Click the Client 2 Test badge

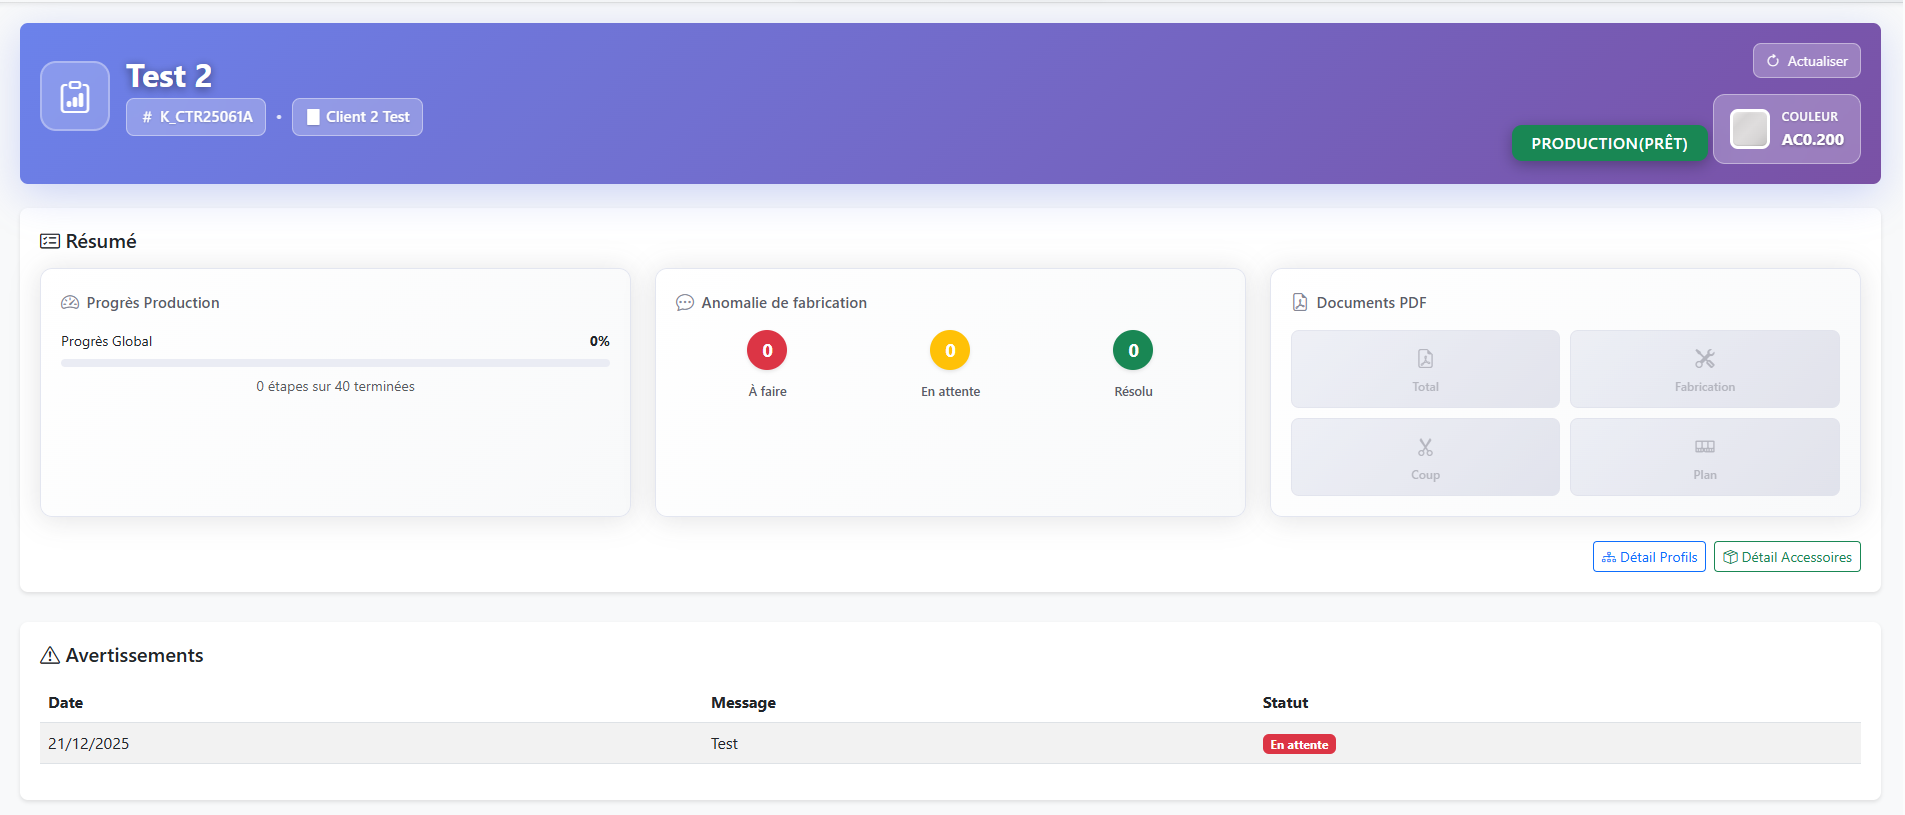pos(357,117)
